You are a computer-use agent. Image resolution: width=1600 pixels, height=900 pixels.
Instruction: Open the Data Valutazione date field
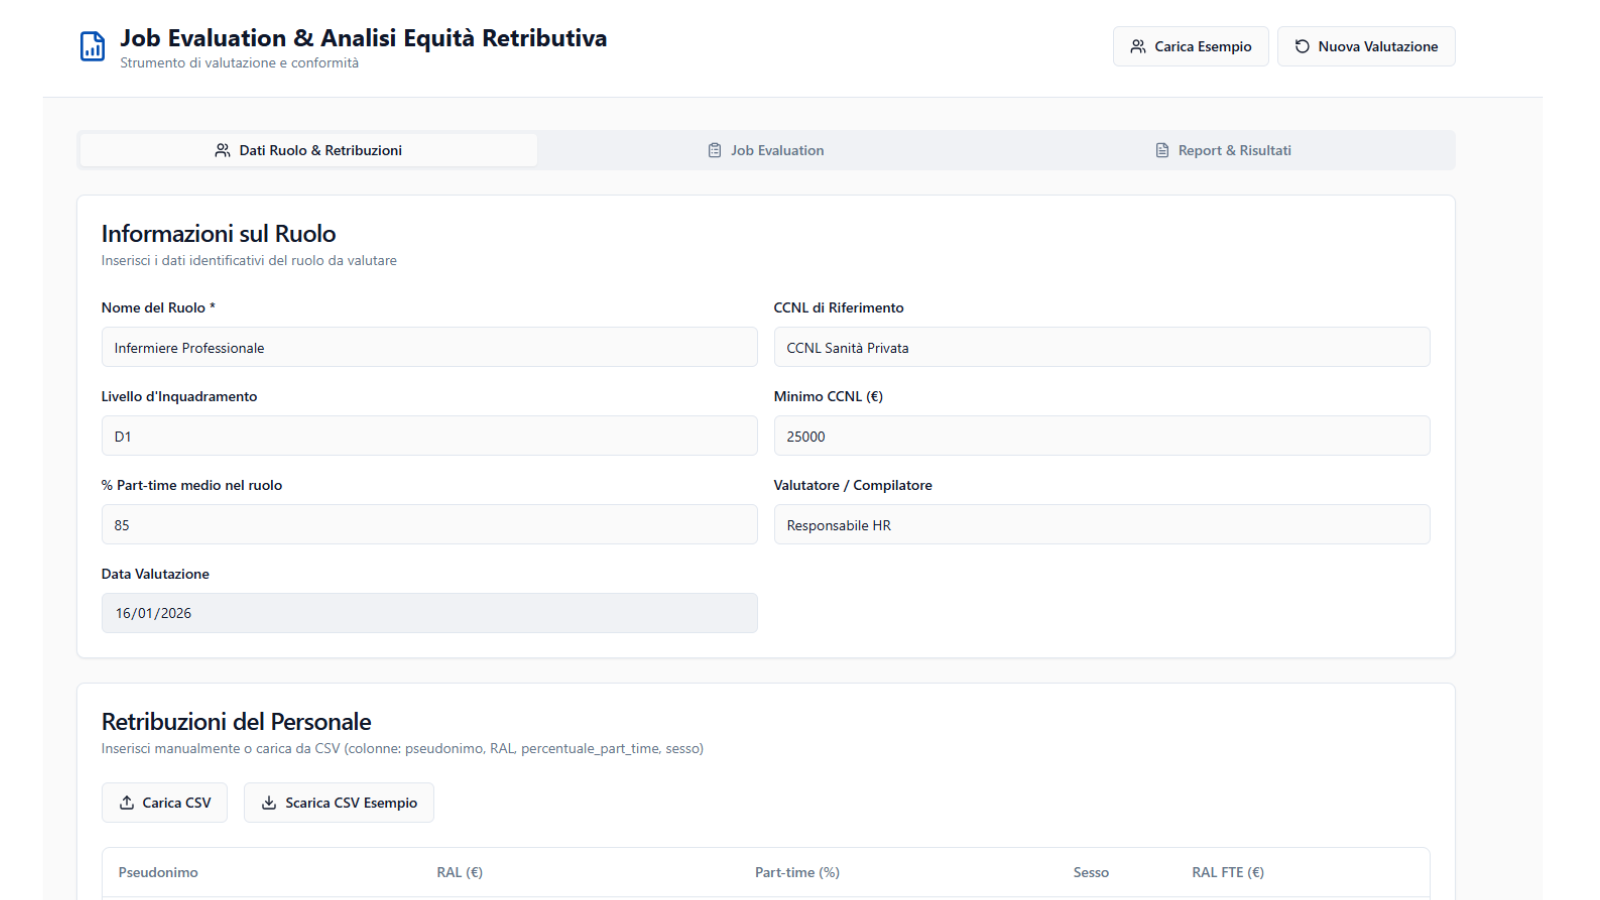coord(429,613)
